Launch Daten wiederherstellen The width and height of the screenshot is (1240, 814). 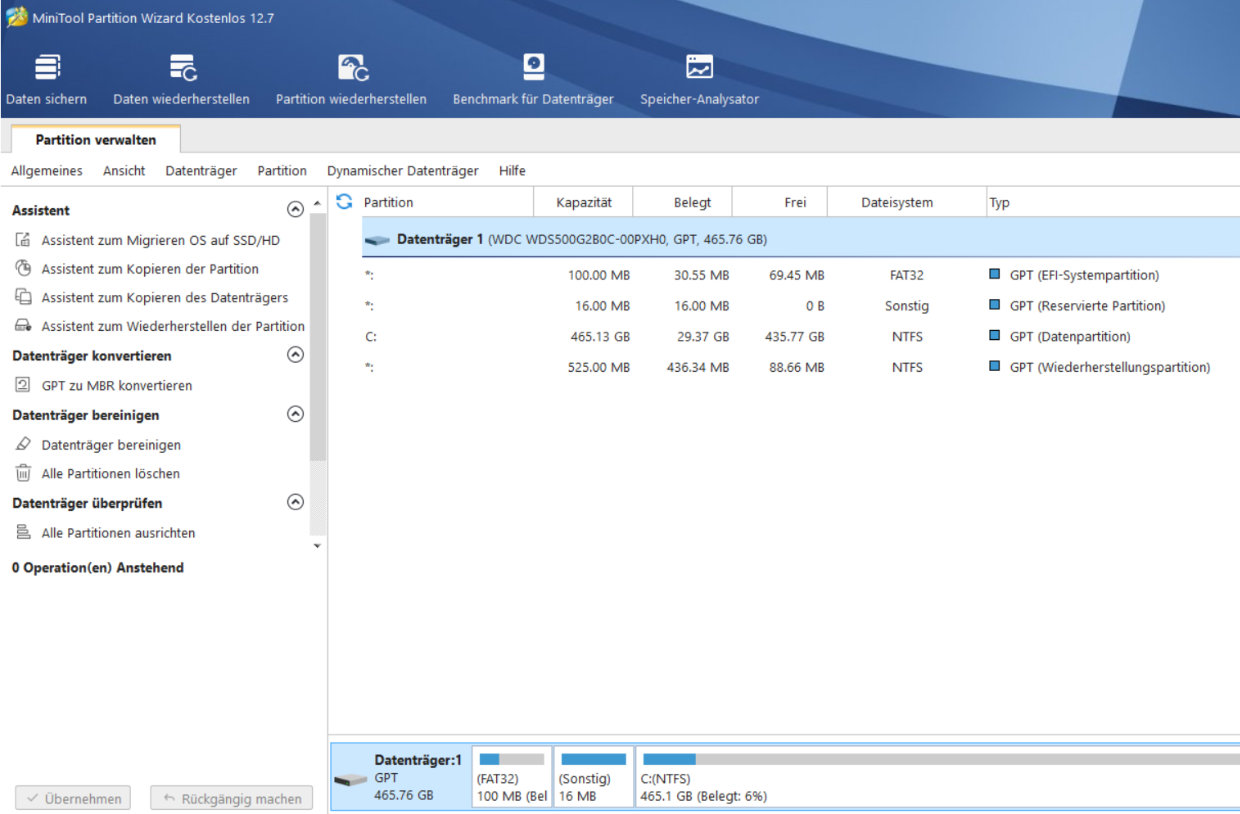click(x=181, y=80)
